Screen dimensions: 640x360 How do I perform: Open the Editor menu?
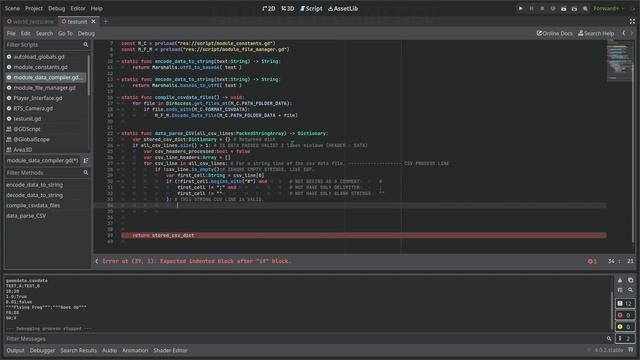coord(78,9)
